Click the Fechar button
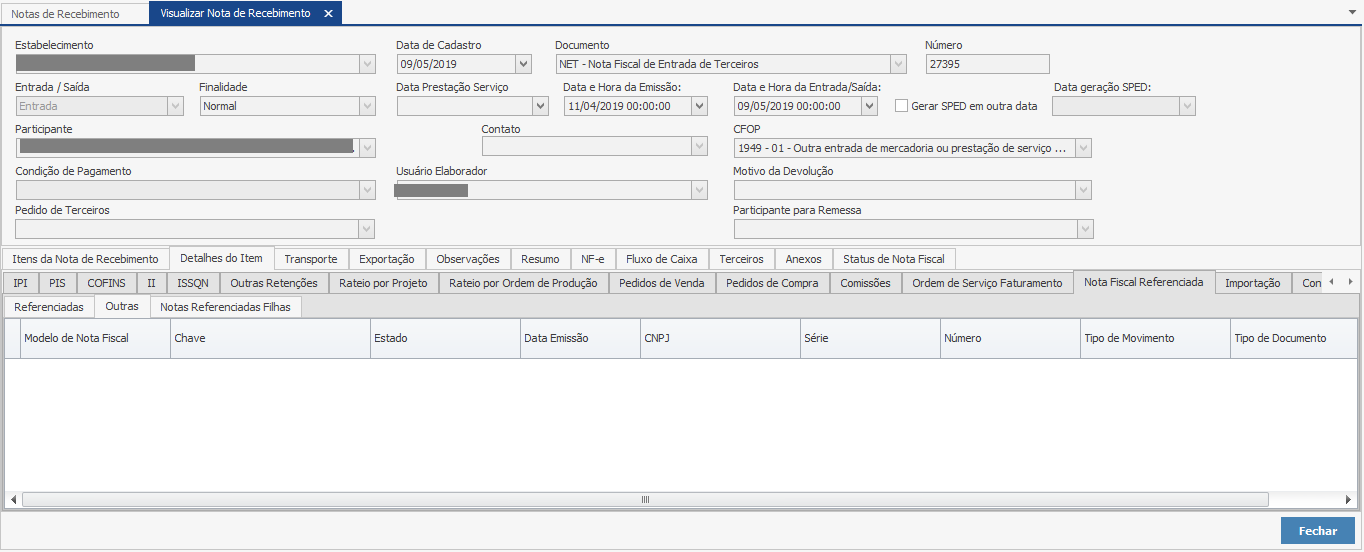 tap(1317, 531)
